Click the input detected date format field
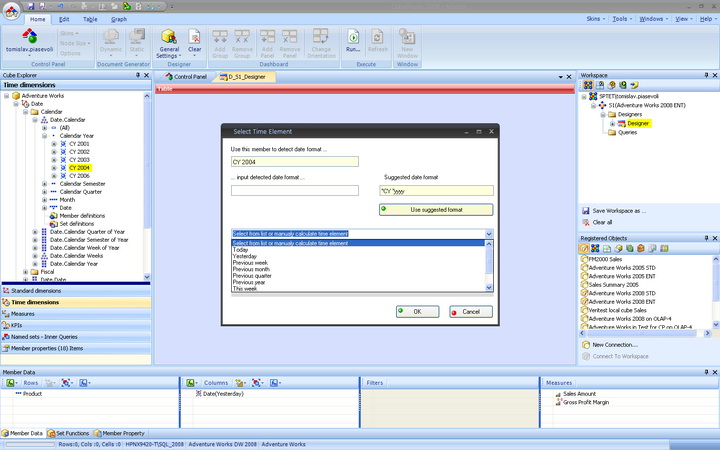 pyautogui.click(x=295, y=191)
